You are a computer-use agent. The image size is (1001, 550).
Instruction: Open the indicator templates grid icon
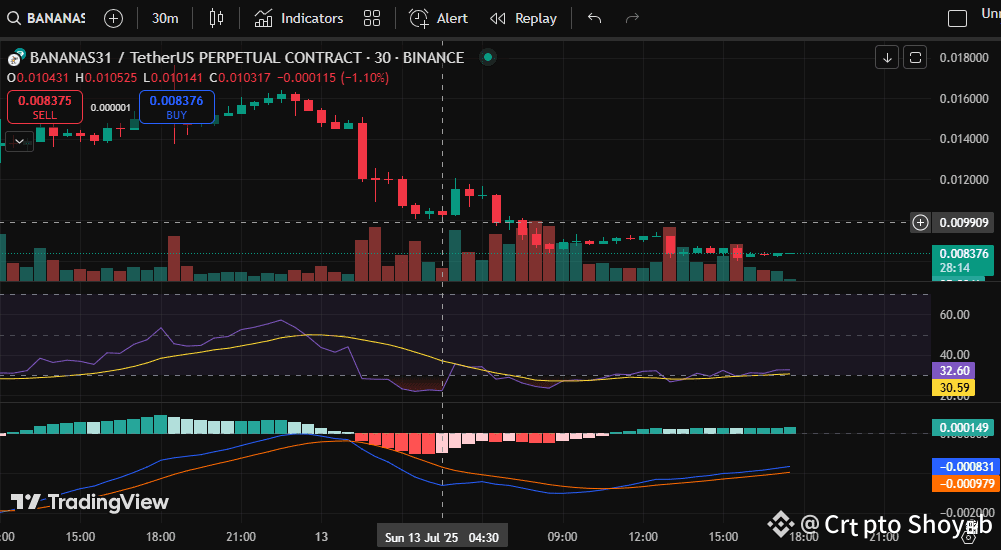372,18
